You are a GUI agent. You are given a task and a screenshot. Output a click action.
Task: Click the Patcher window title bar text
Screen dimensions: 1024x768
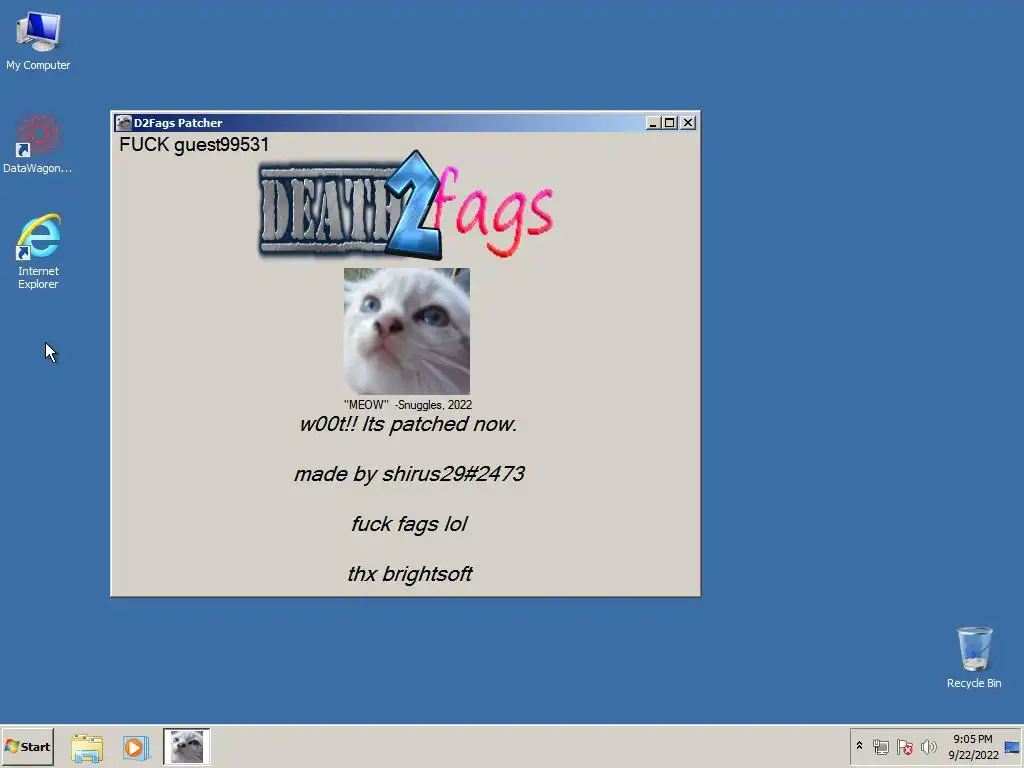pyautogui.click(x=178, y=123)
